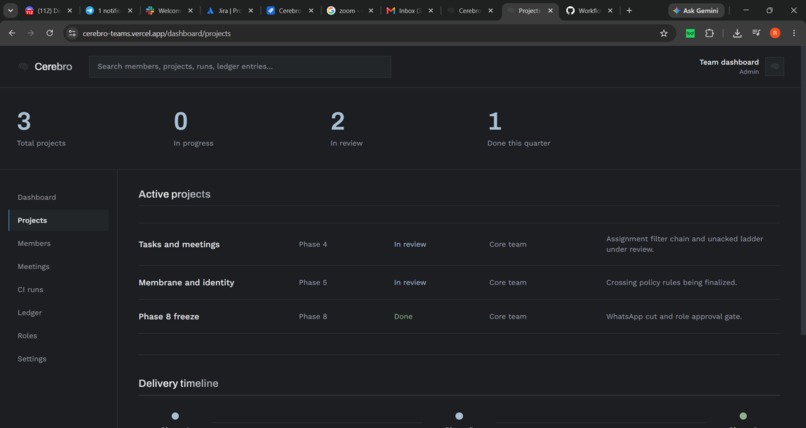Click the Crossing policy rules description

pos(671,283)
